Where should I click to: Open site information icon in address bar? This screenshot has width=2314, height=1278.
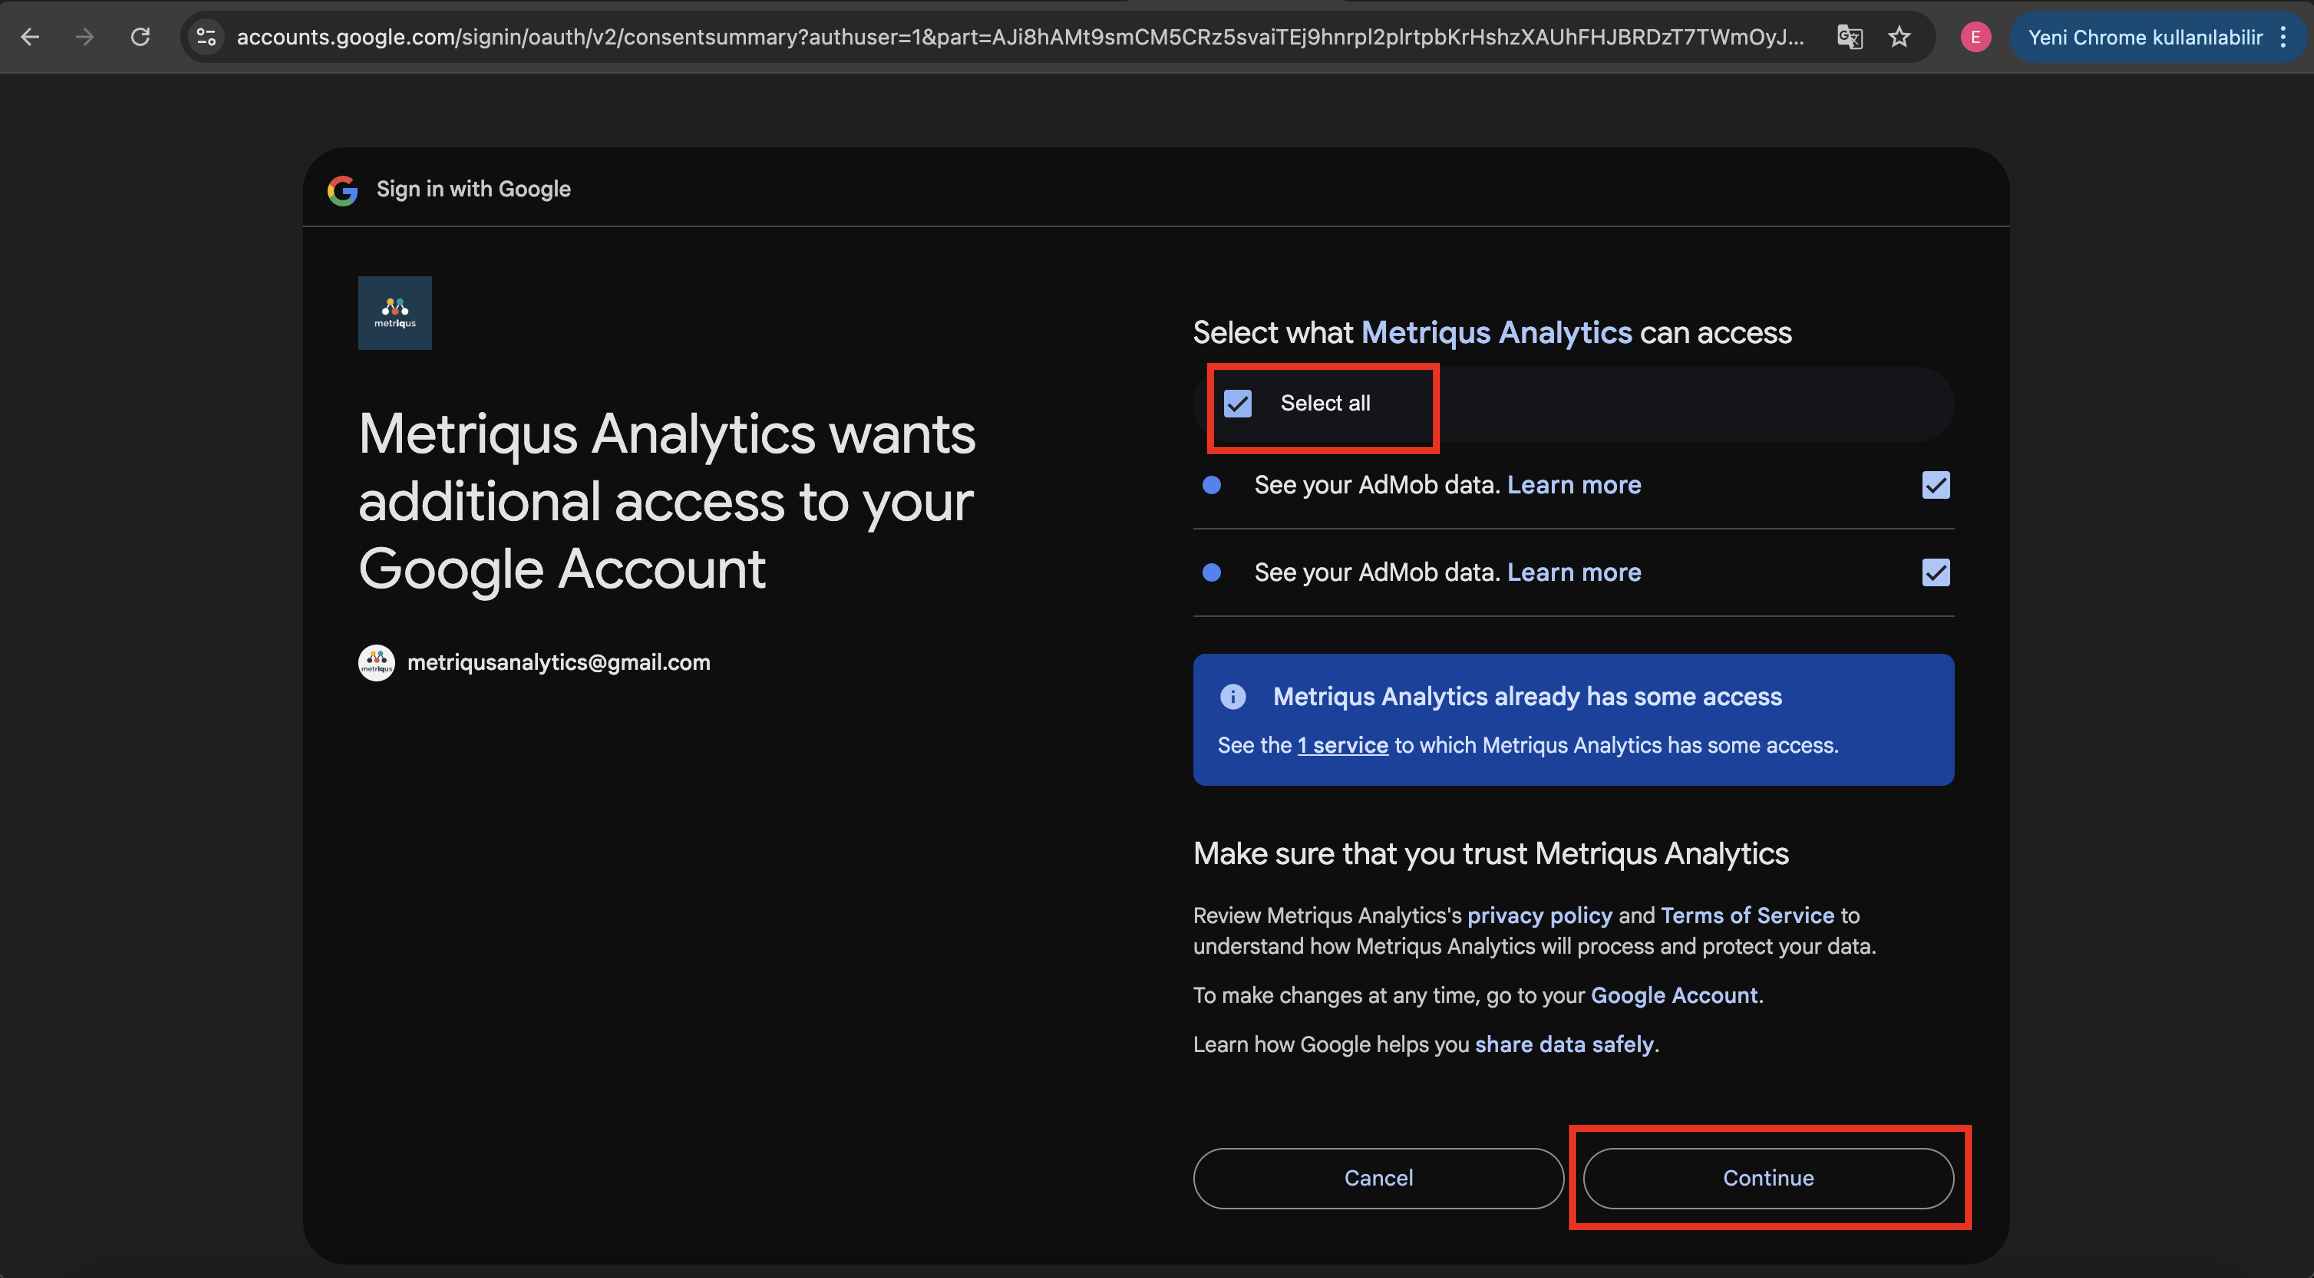click(x=206, y=37)
